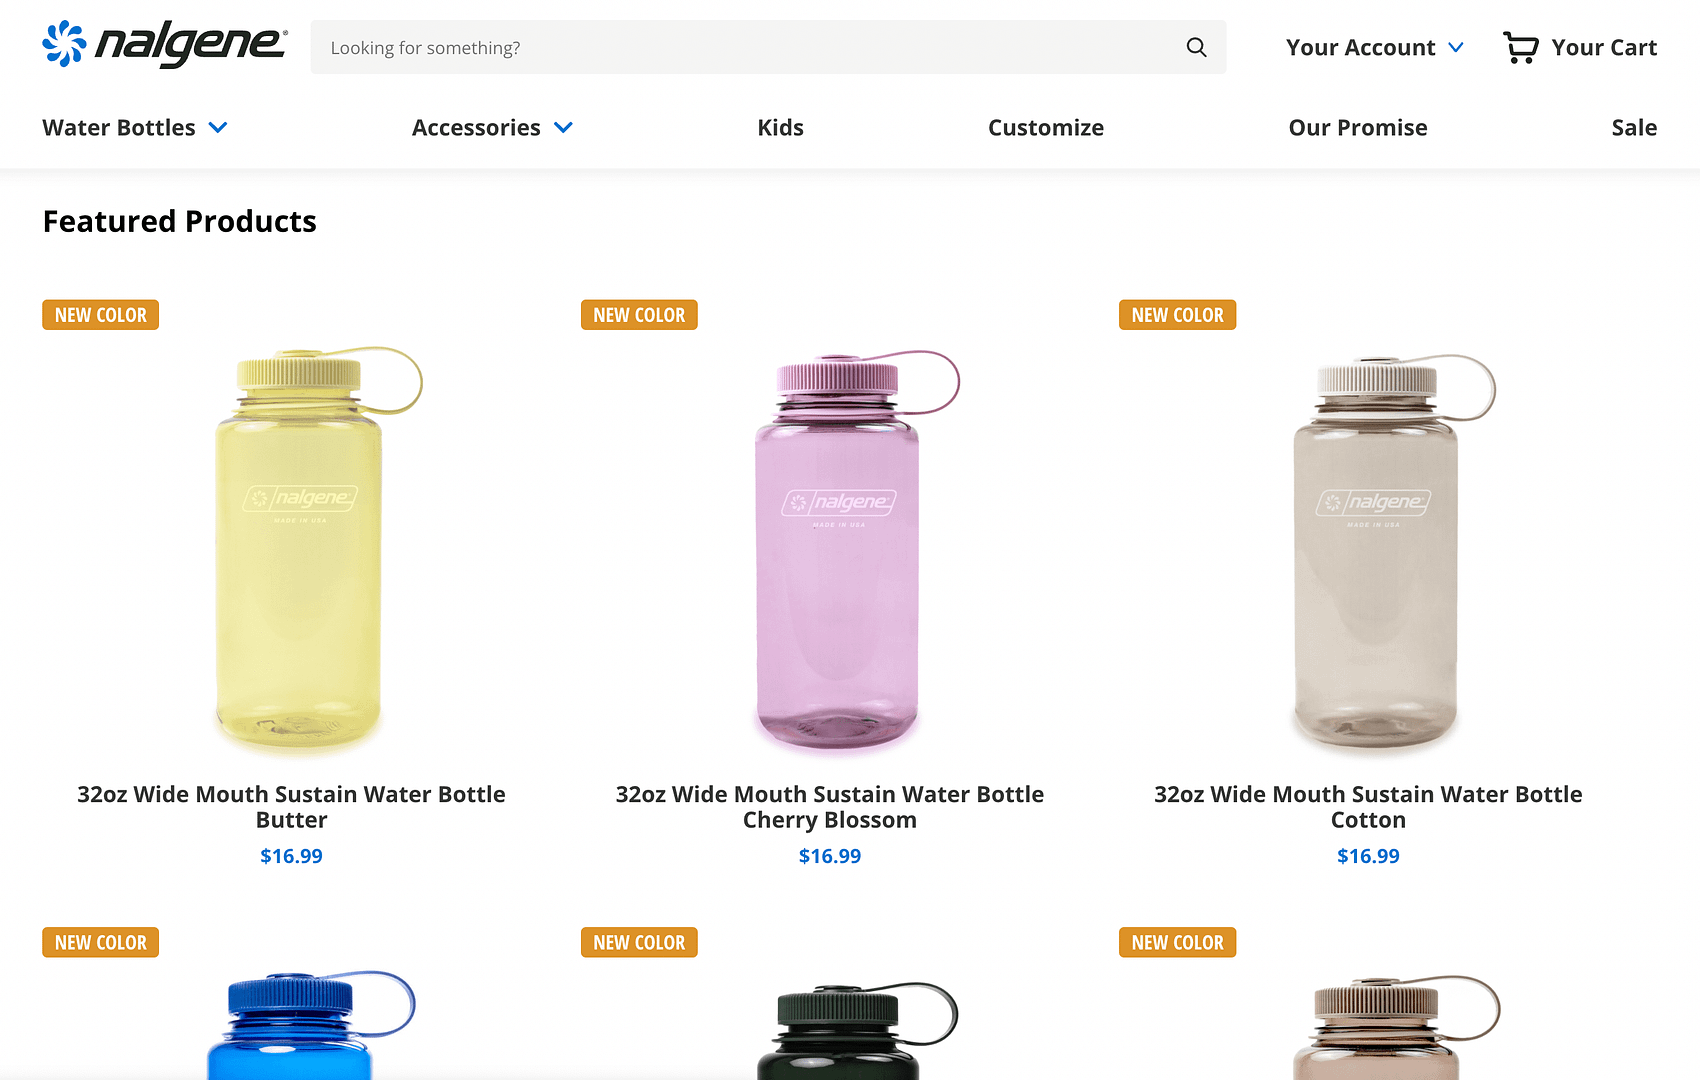Expand the Water Bottles dropdown menu
1700x1080 pixels.
(x=135, y=127)
